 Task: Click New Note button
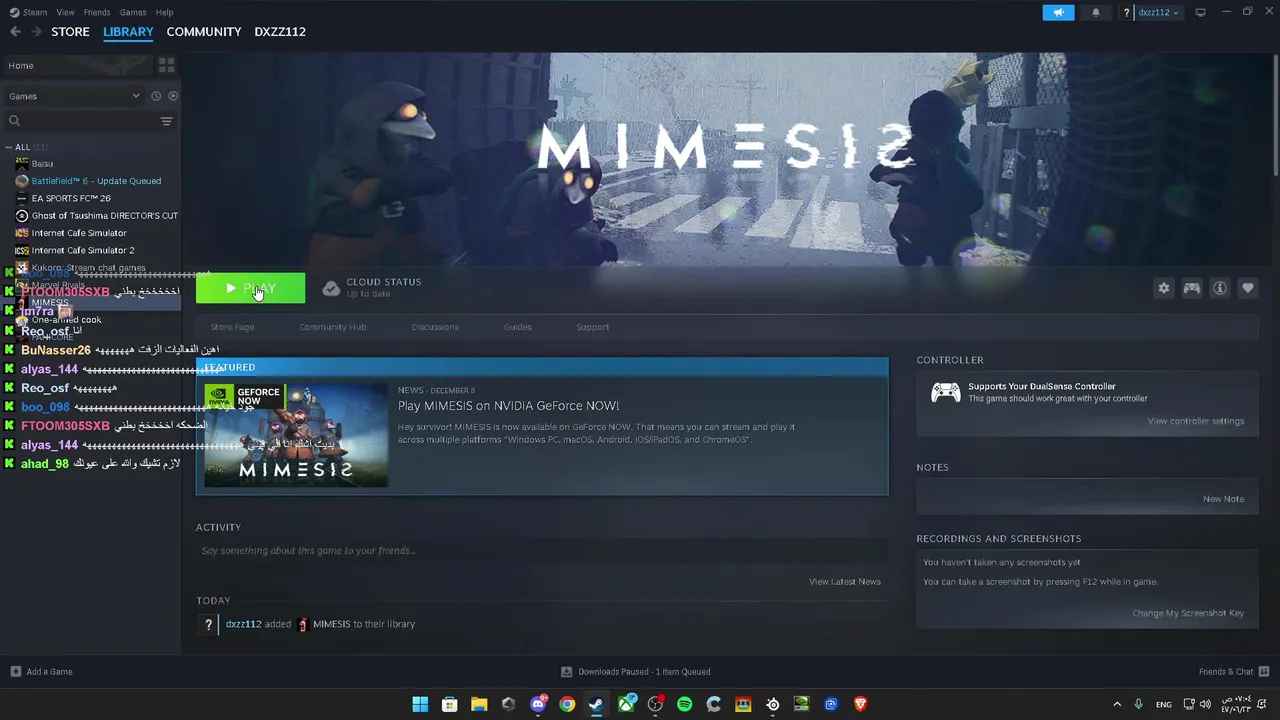pyautogui.click(x=1223, y=499)
